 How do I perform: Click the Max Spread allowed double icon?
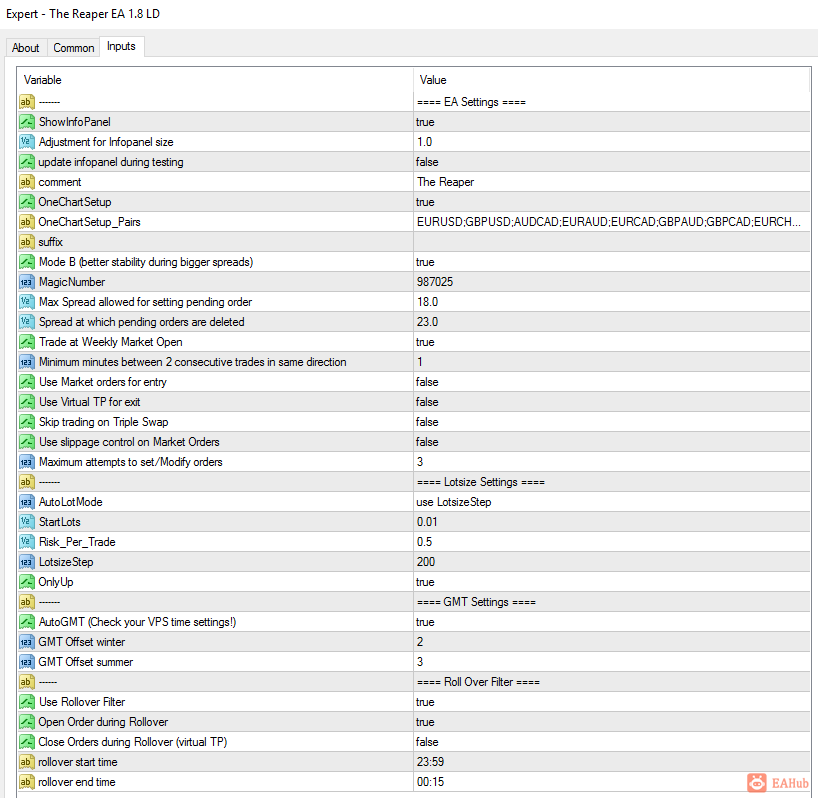27,301
